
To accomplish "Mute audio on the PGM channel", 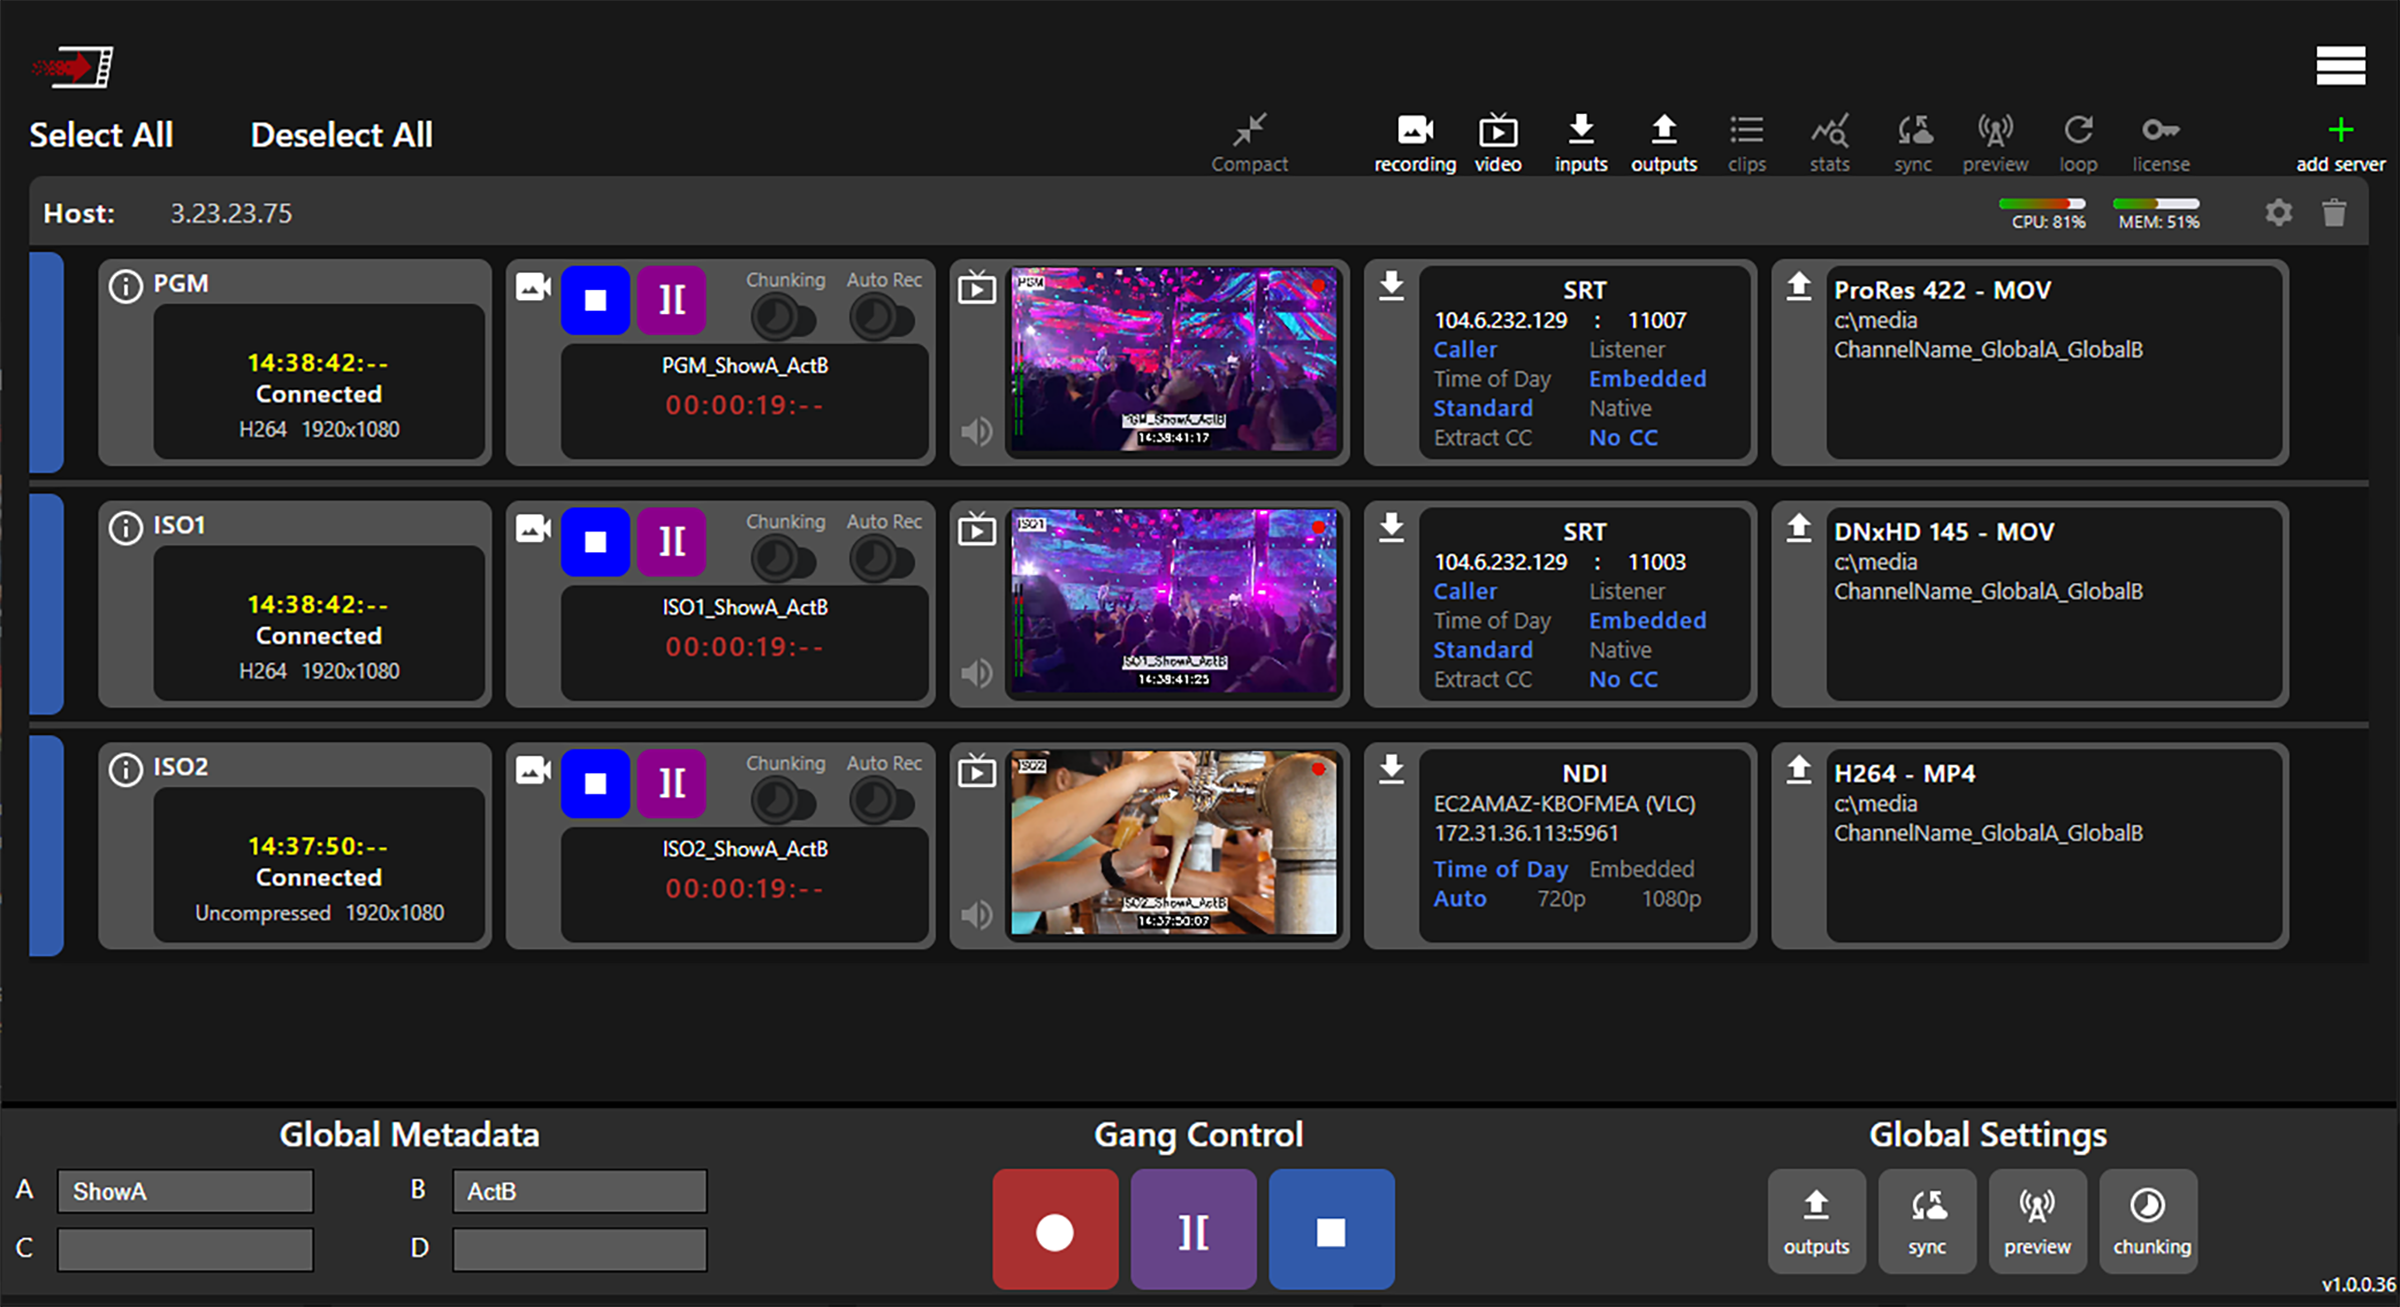I will [975, 431].
